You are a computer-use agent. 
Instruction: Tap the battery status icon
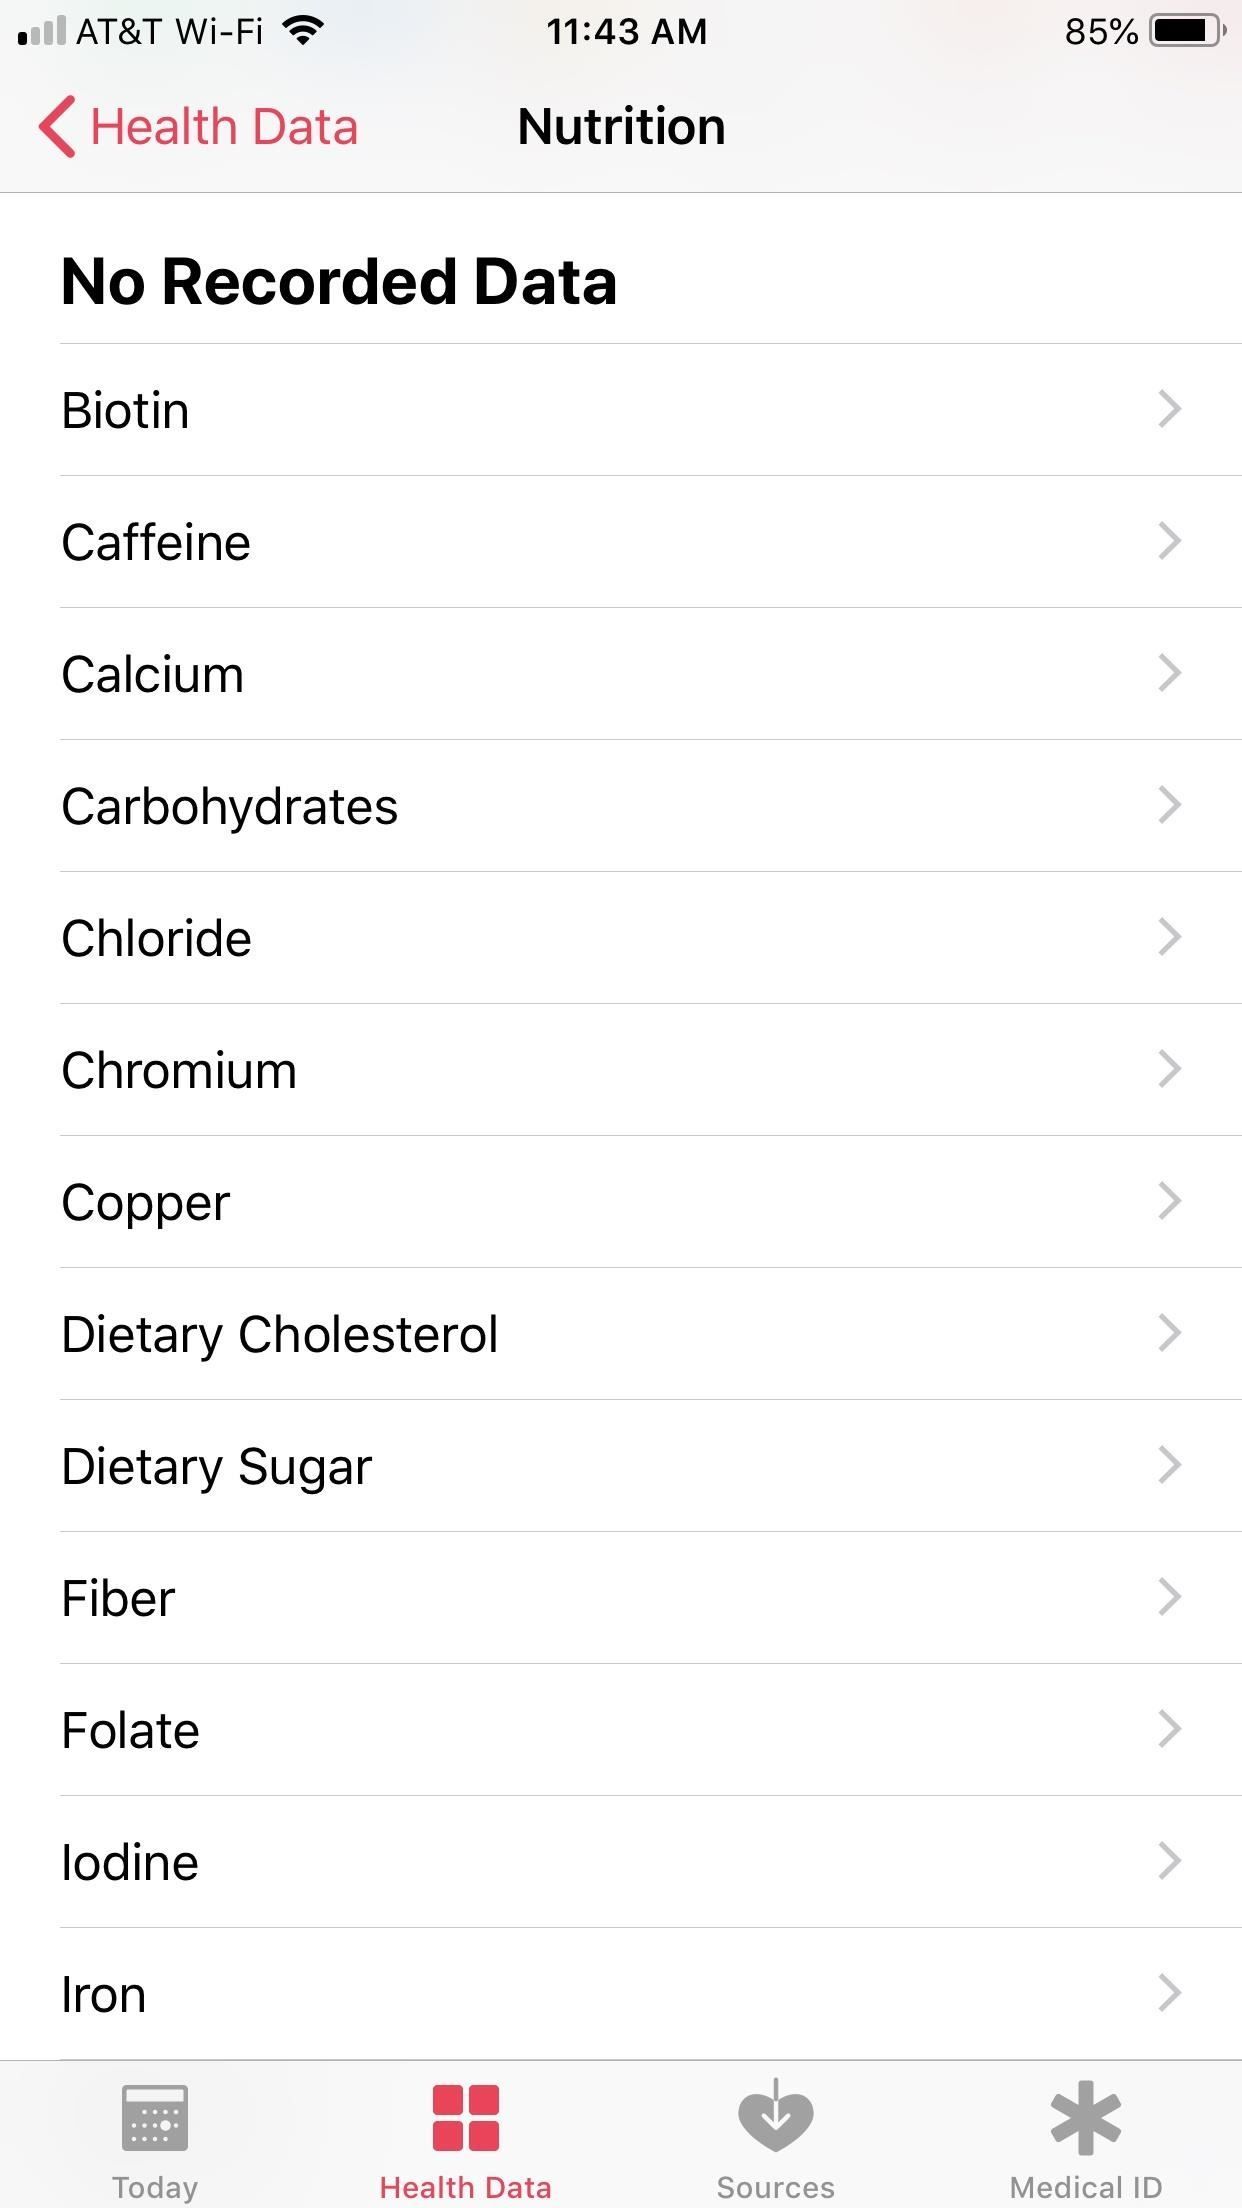1187,31
